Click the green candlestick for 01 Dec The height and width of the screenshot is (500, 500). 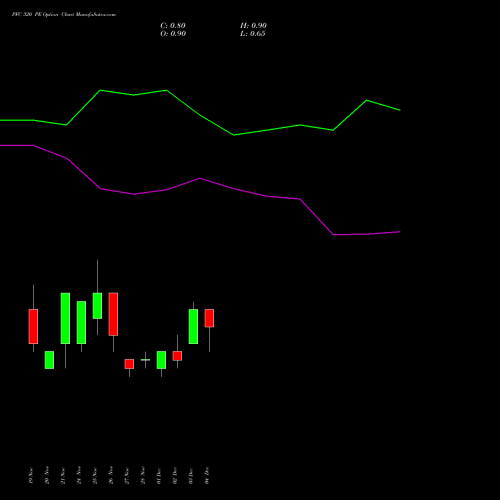[161, 360]
